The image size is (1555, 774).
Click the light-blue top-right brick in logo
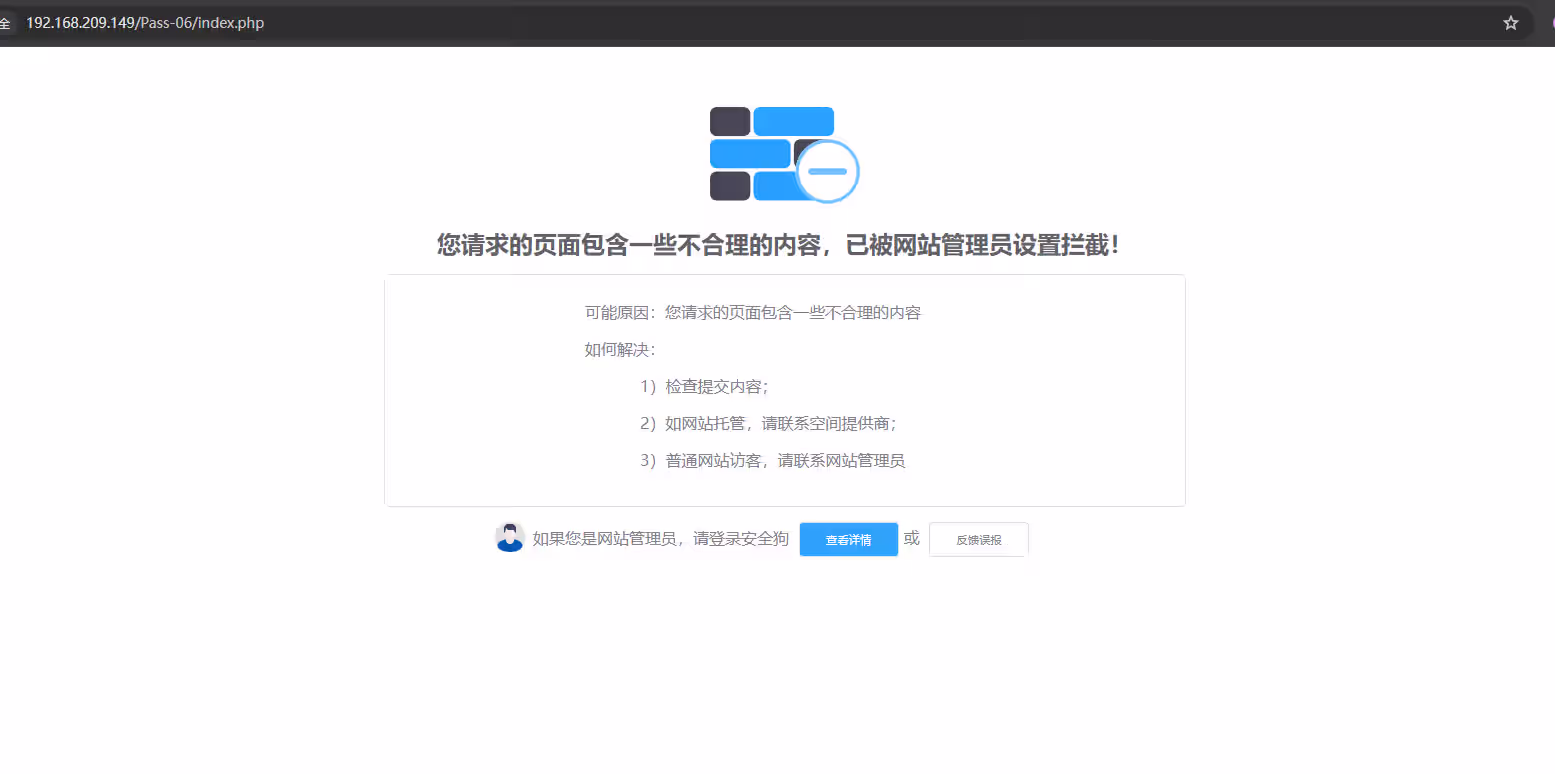click(x=793, y=121)
